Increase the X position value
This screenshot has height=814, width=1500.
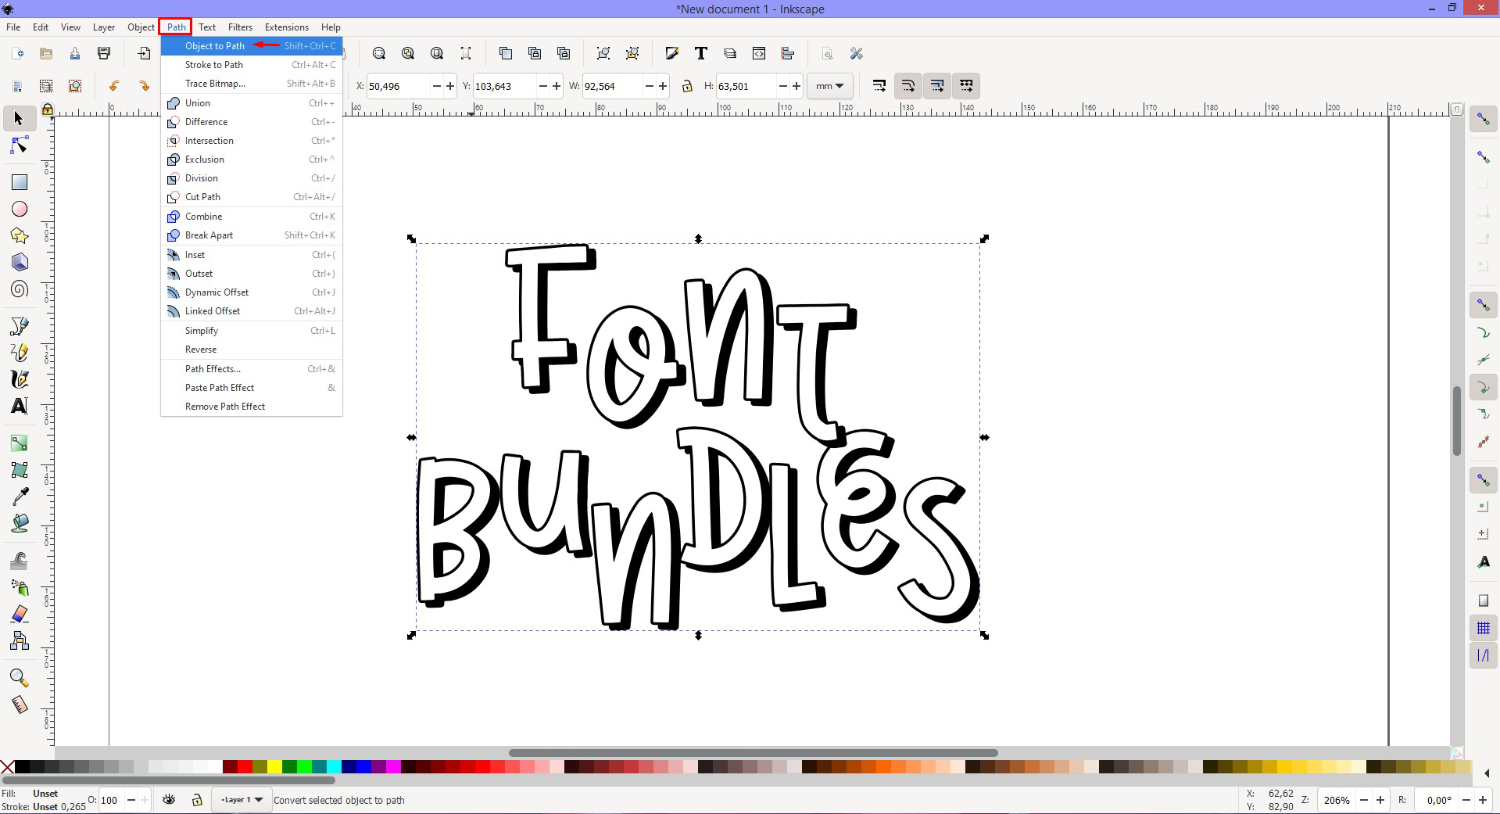(450, 86)
